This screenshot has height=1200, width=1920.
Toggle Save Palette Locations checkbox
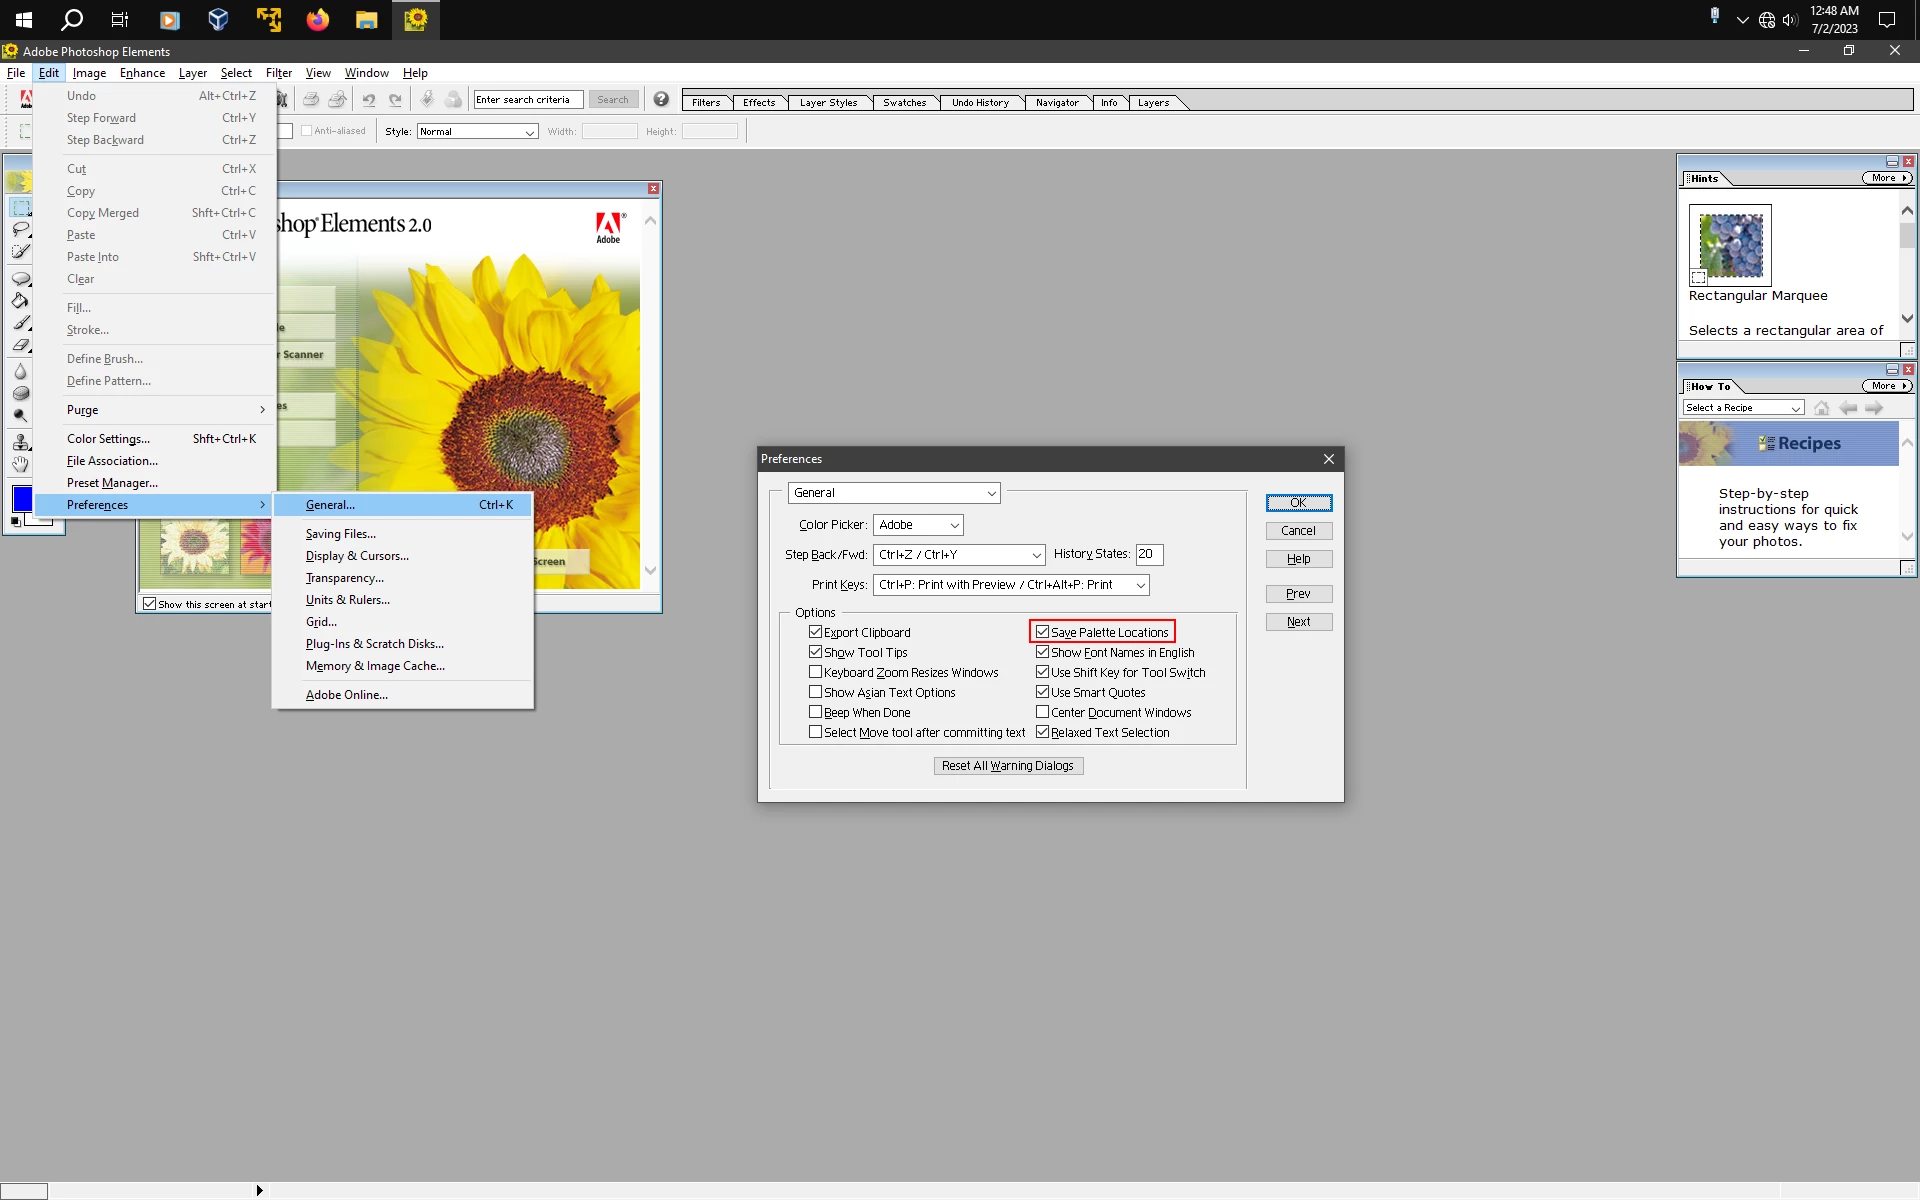point(1042,632)
